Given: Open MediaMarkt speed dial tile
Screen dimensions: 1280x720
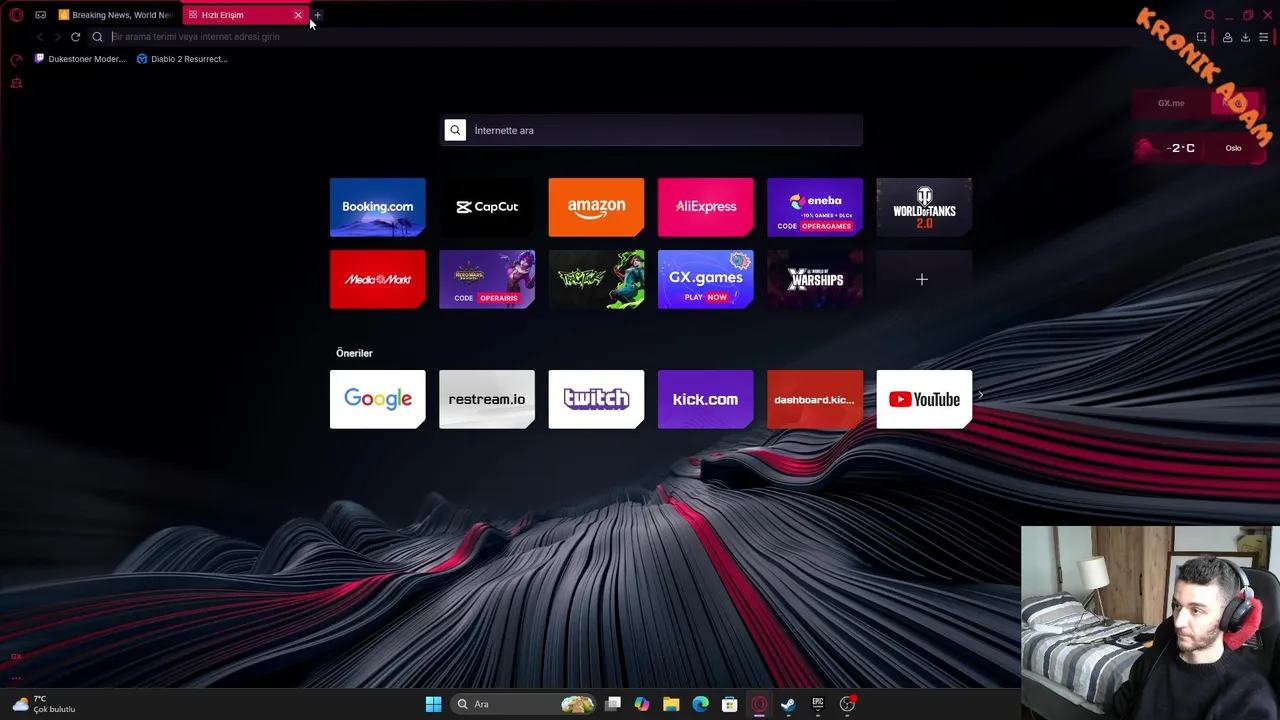Looking at the screenshot, I should [378, 279].
